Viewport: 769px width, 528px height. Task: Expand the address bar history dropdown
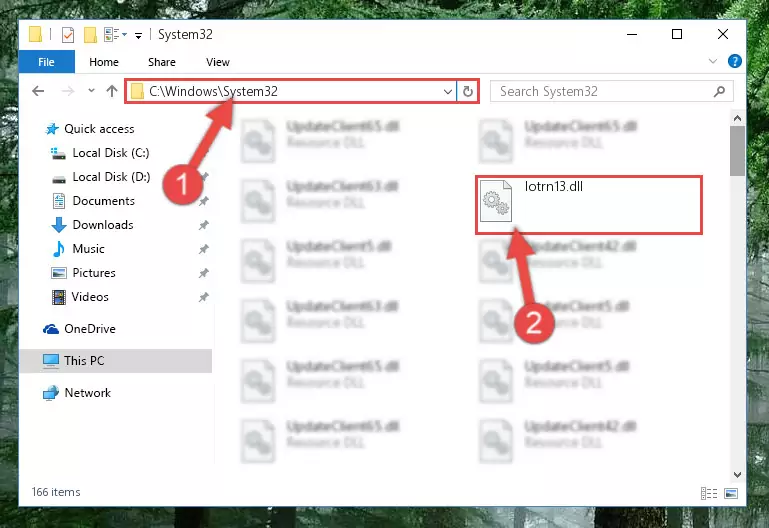(x=447, y=92)
